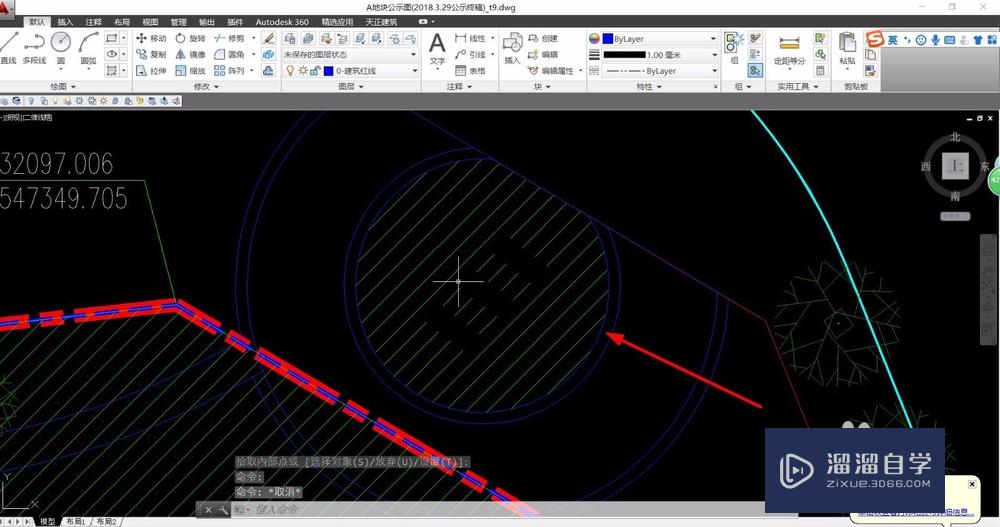The image size is (1000, 527).
Task: Select the Mirror (镜像) tool
Action: pyautogui.click(x=190, y=55)
